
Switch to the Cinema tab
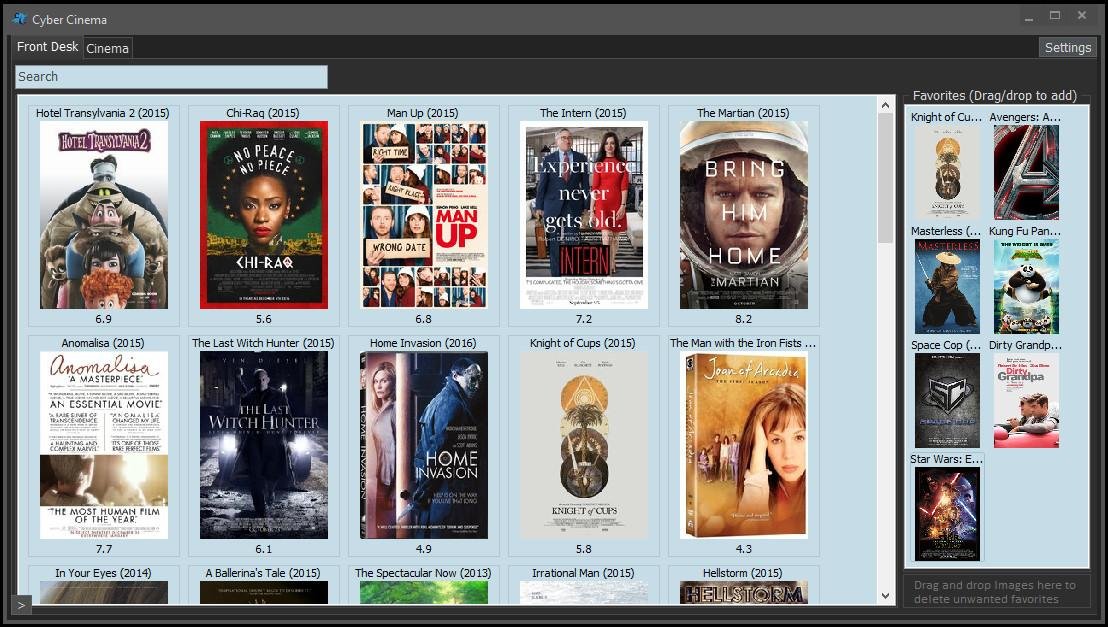(x=107, y=47)
